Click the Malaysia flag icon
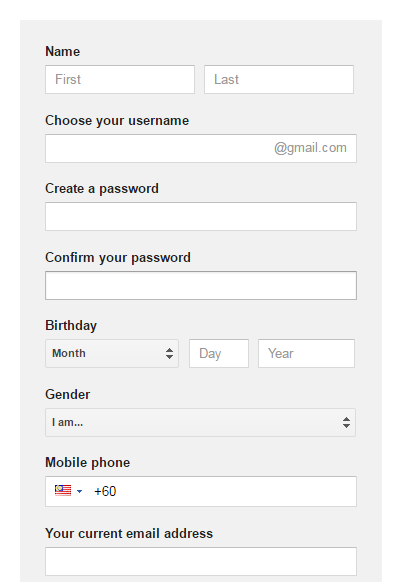Screen dimensions: 400x582 (x=63, y=490)
